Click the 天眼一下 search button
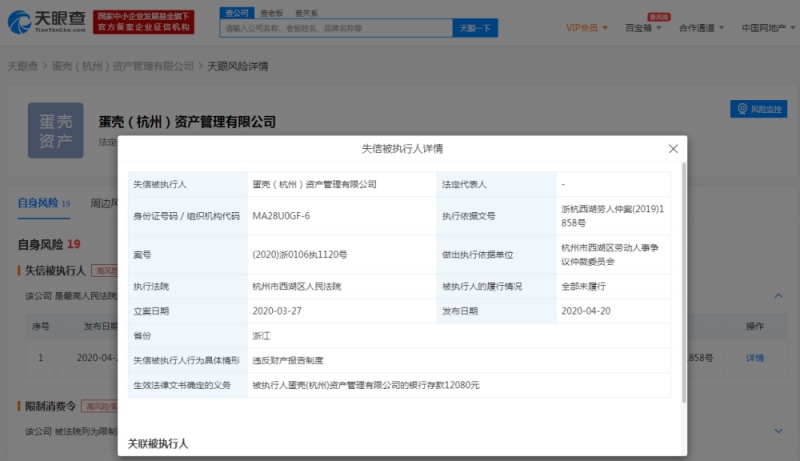This screenshot has width=800, height=461. 475,28
